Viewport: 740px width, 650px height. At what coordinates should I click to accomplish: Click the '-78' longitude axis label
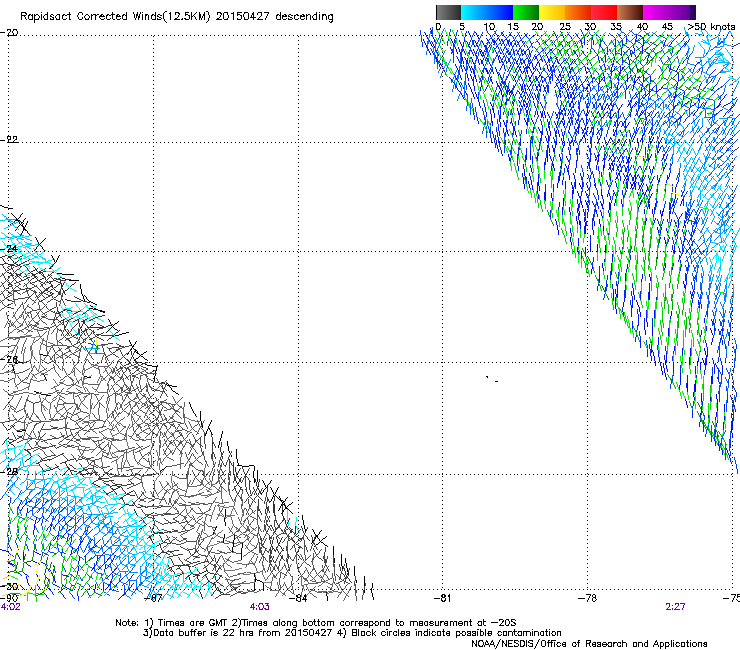click(588, 598)
